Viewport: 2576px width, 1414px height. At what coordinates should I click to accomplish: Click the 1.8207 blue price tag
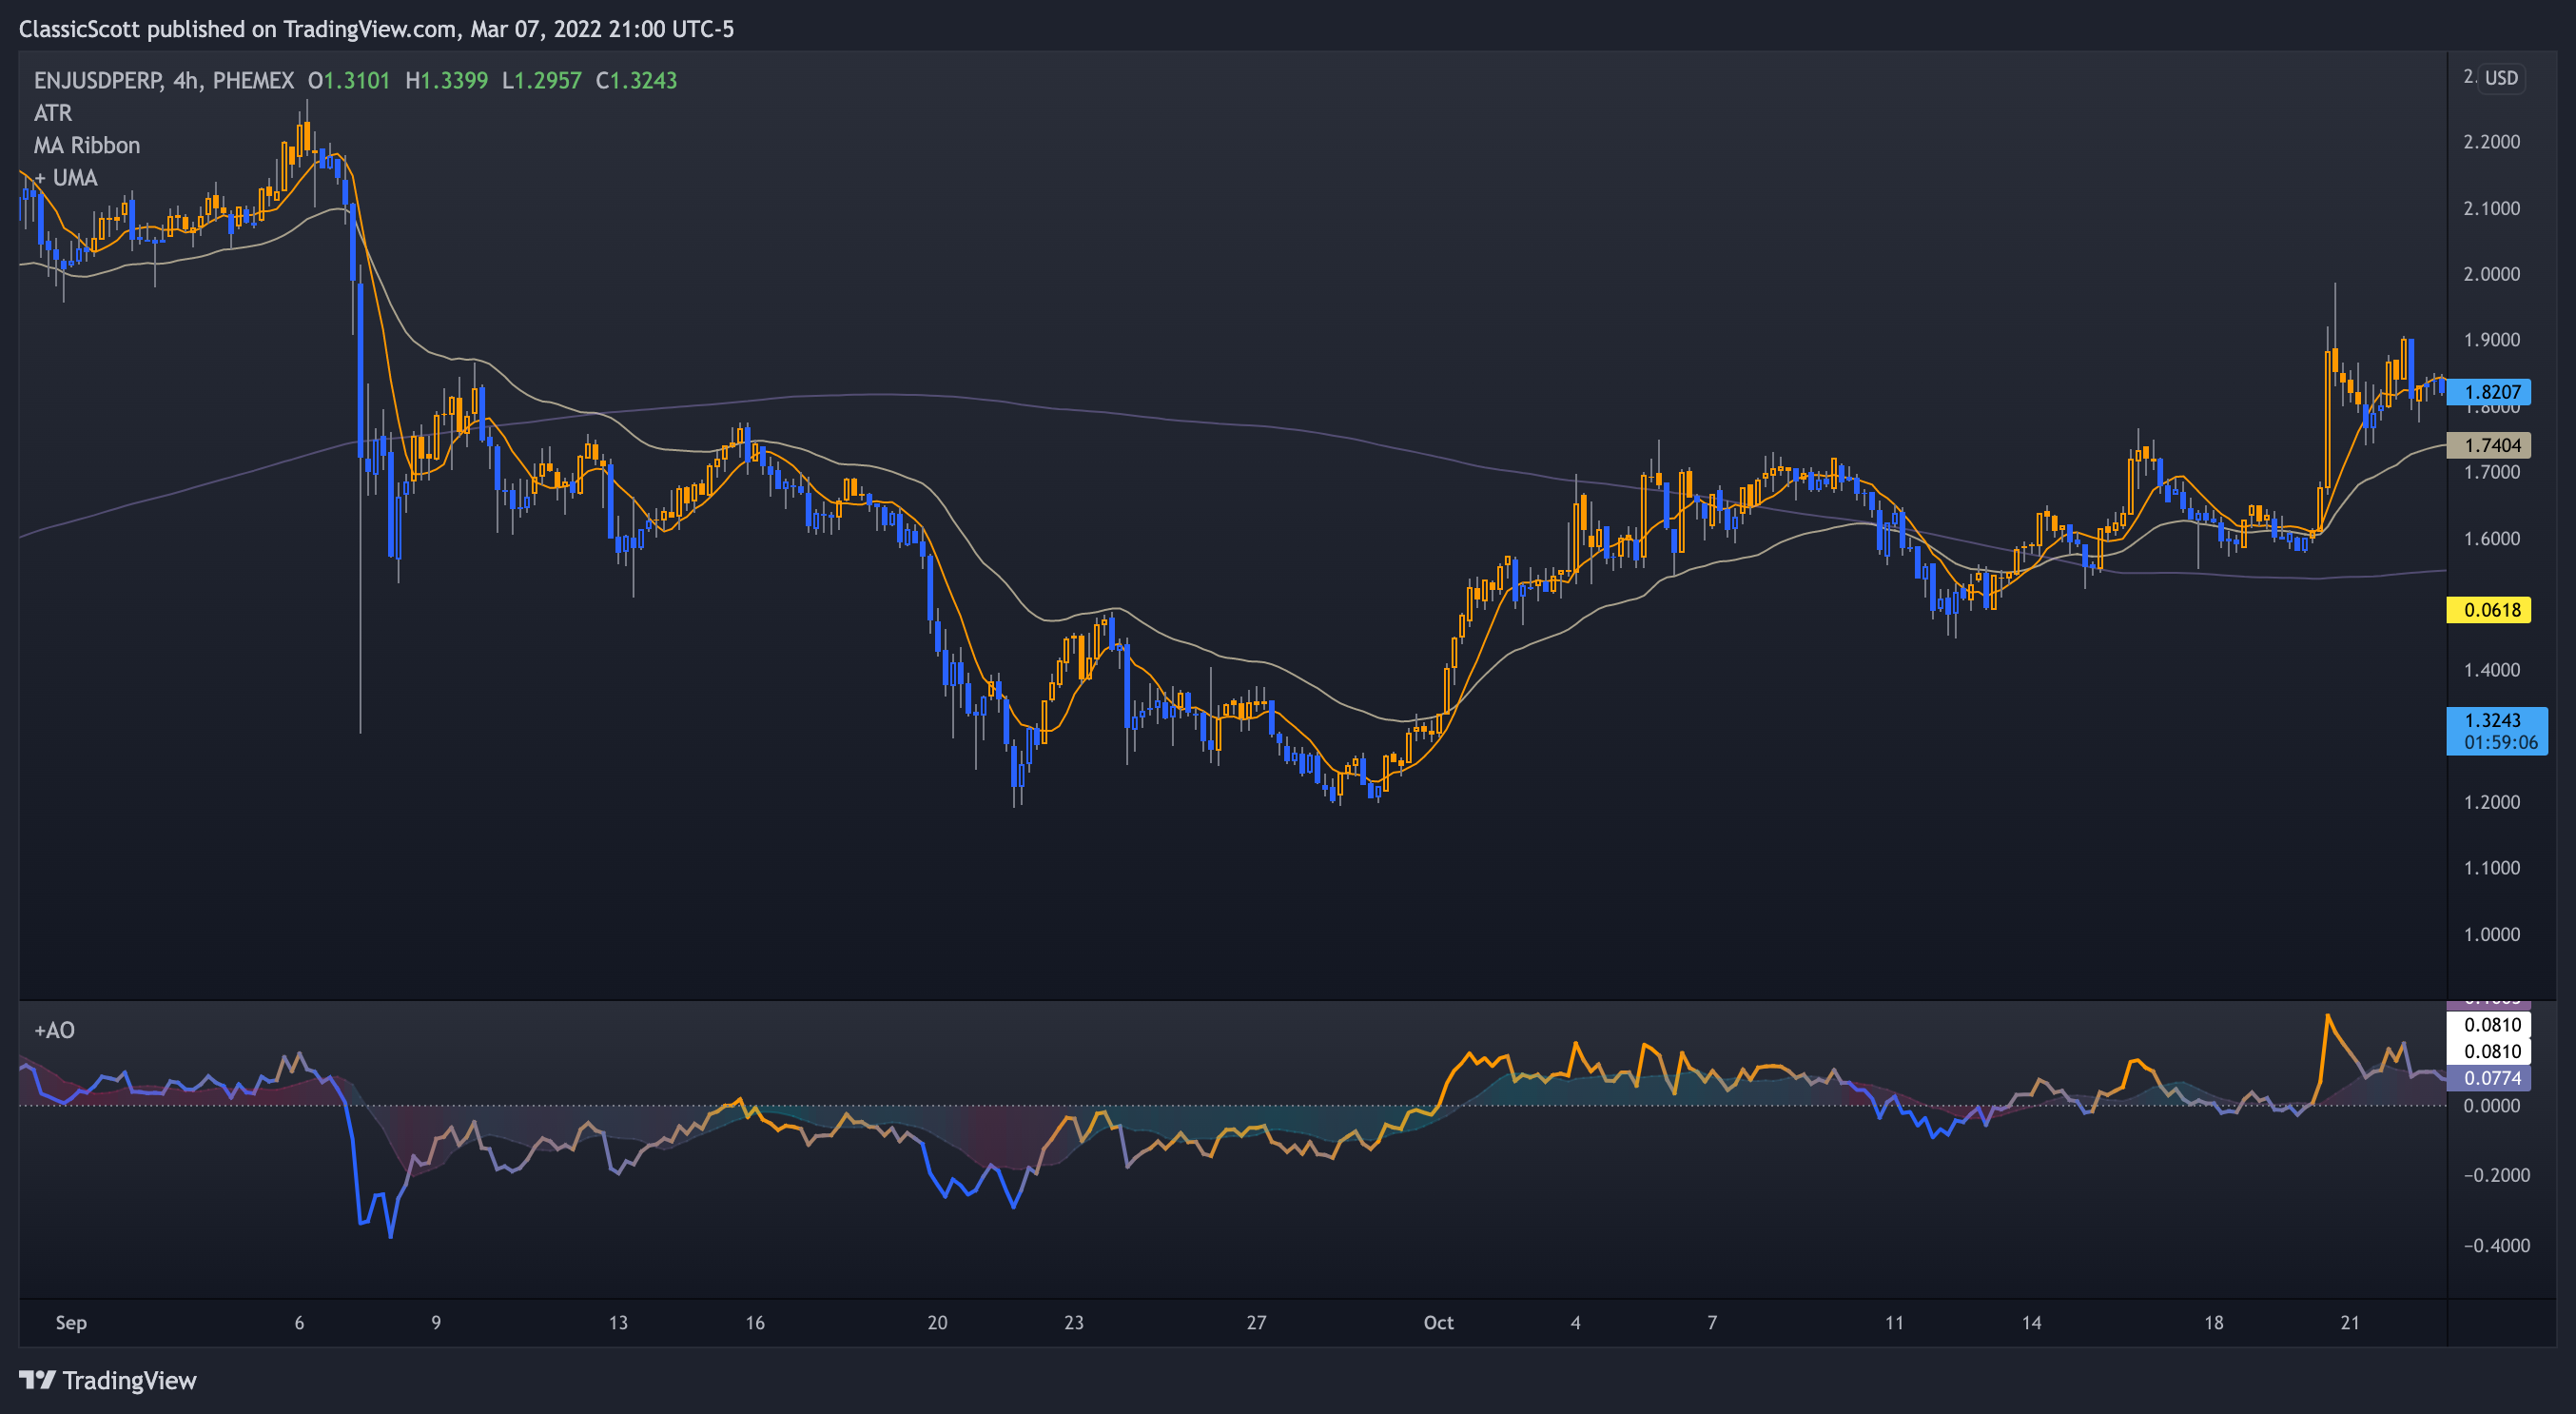pos(2488,392)
